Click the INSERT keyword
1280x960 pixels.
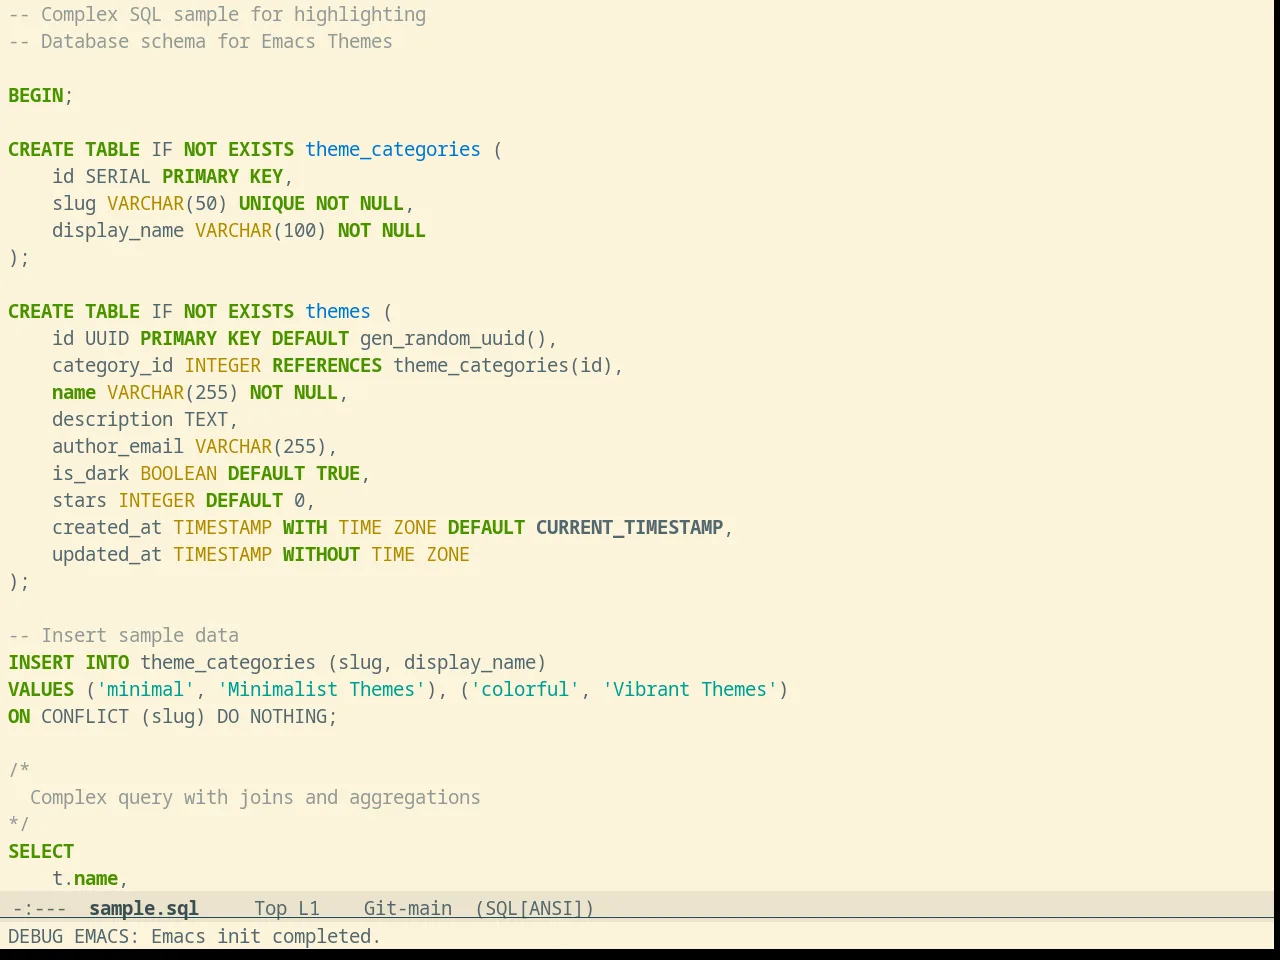coord(41,662)
